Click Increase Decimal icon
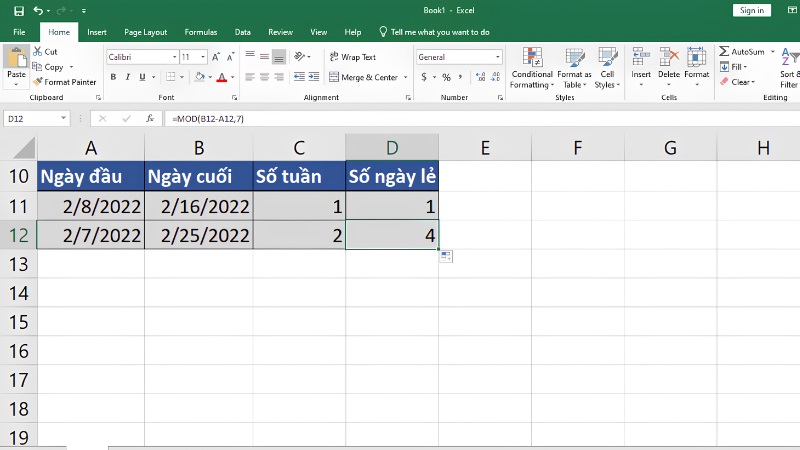Viewport: 800px width, 450px height. click(x=481, y=77)
